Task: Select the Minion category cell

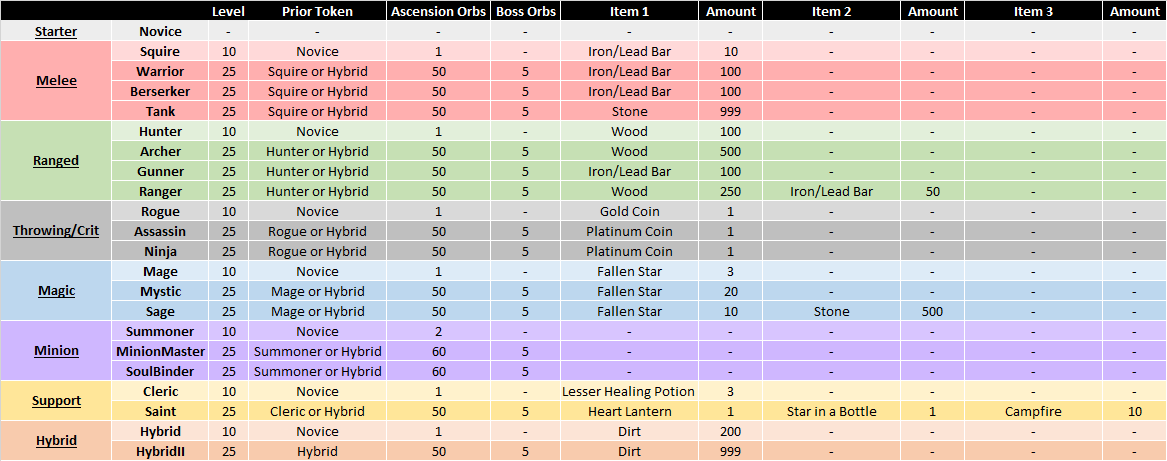Action: click(x=57, y=351)
